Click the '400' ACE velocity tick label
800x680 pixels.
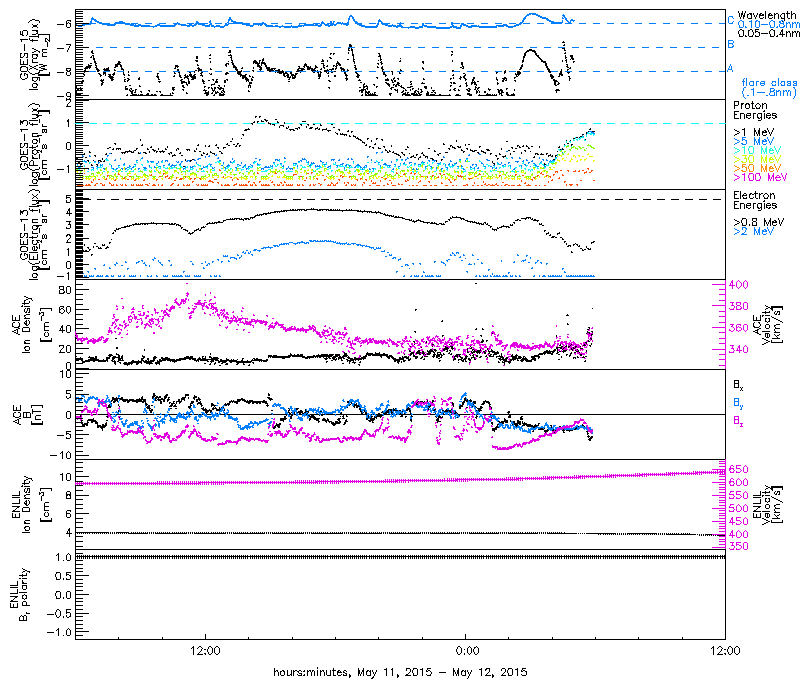(738, 285)
